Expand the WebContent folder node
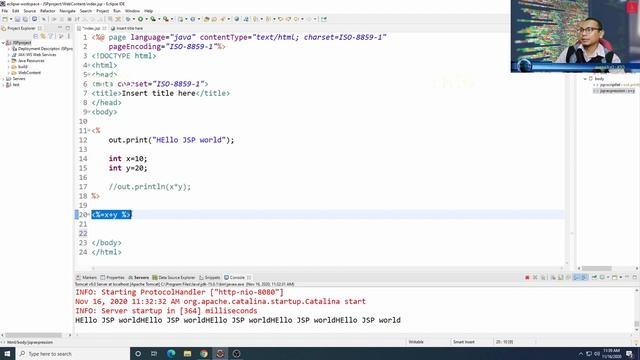This screenshot has height=360, width=640. coord(9,73)
